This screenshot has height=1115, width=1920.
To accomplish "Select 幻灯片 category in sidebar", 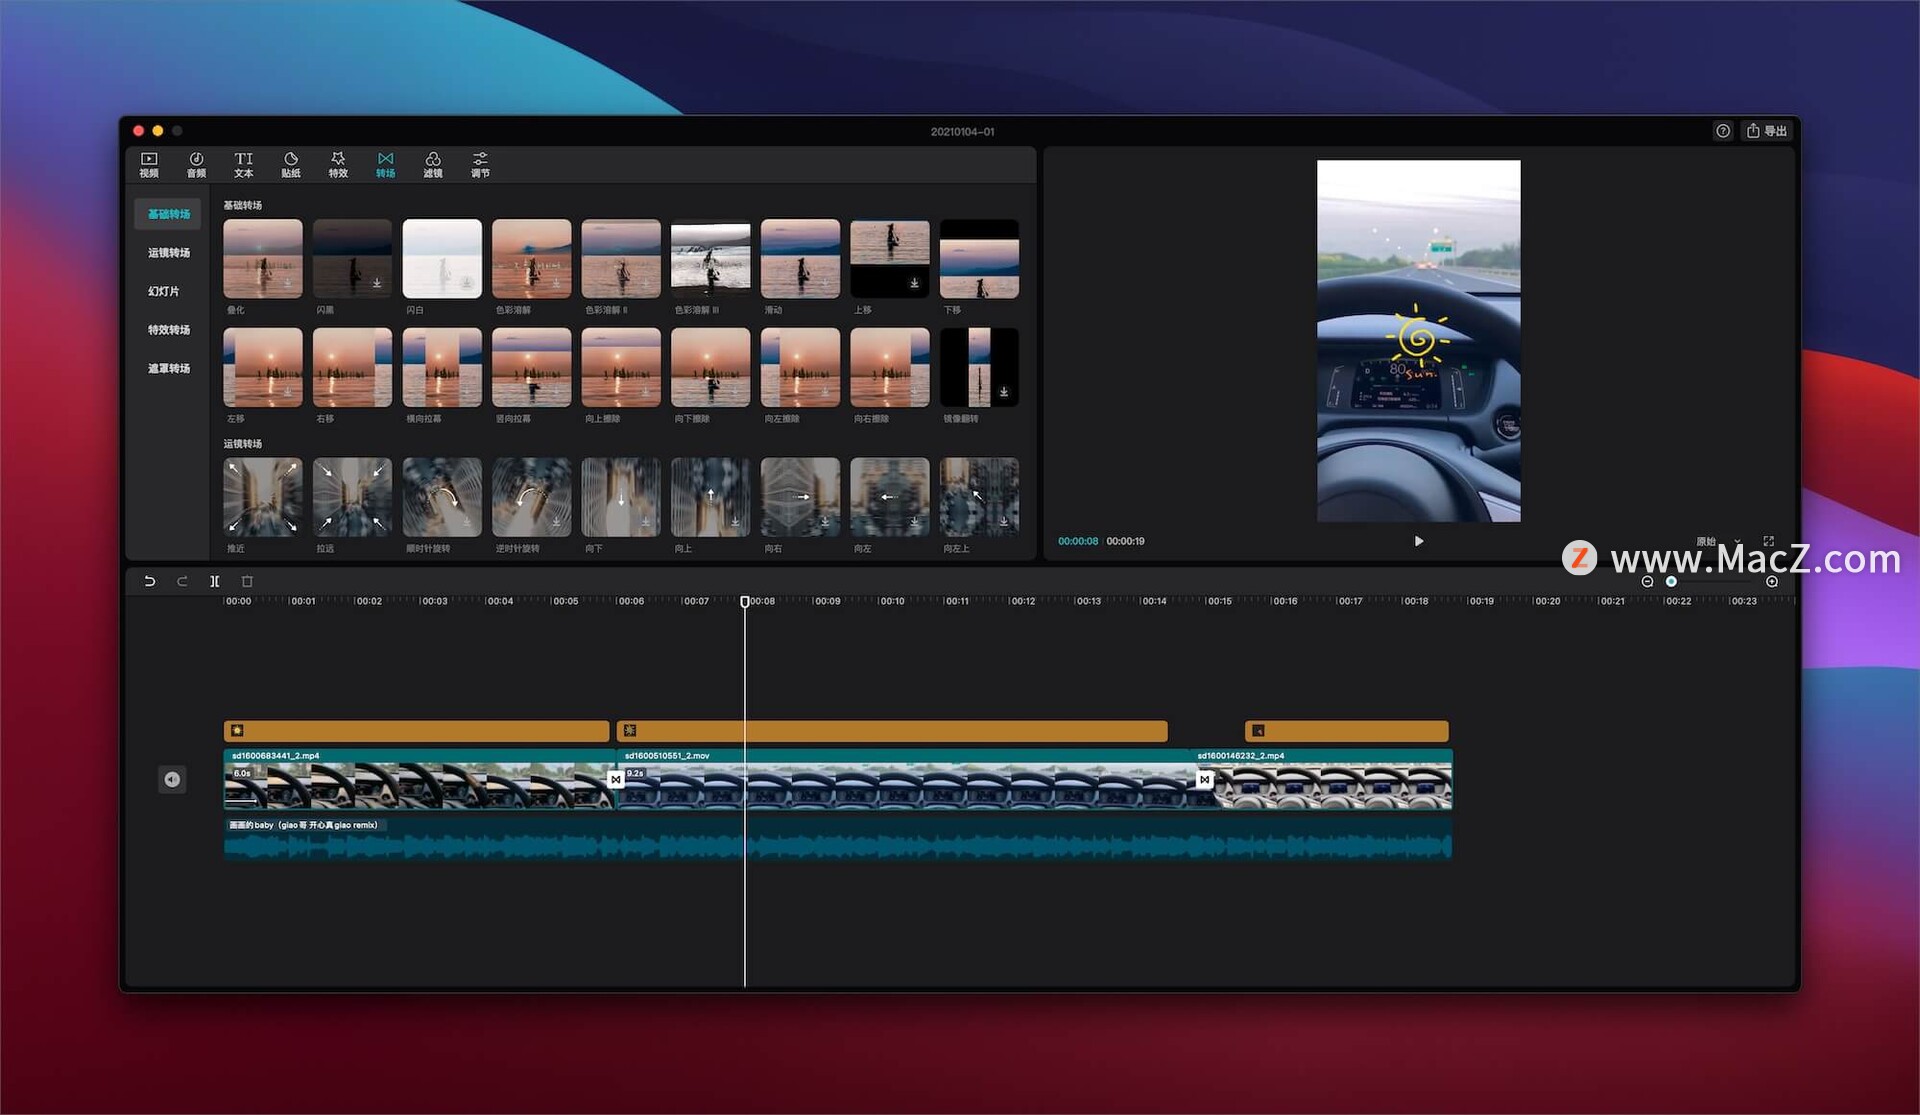I will [164, 291].
